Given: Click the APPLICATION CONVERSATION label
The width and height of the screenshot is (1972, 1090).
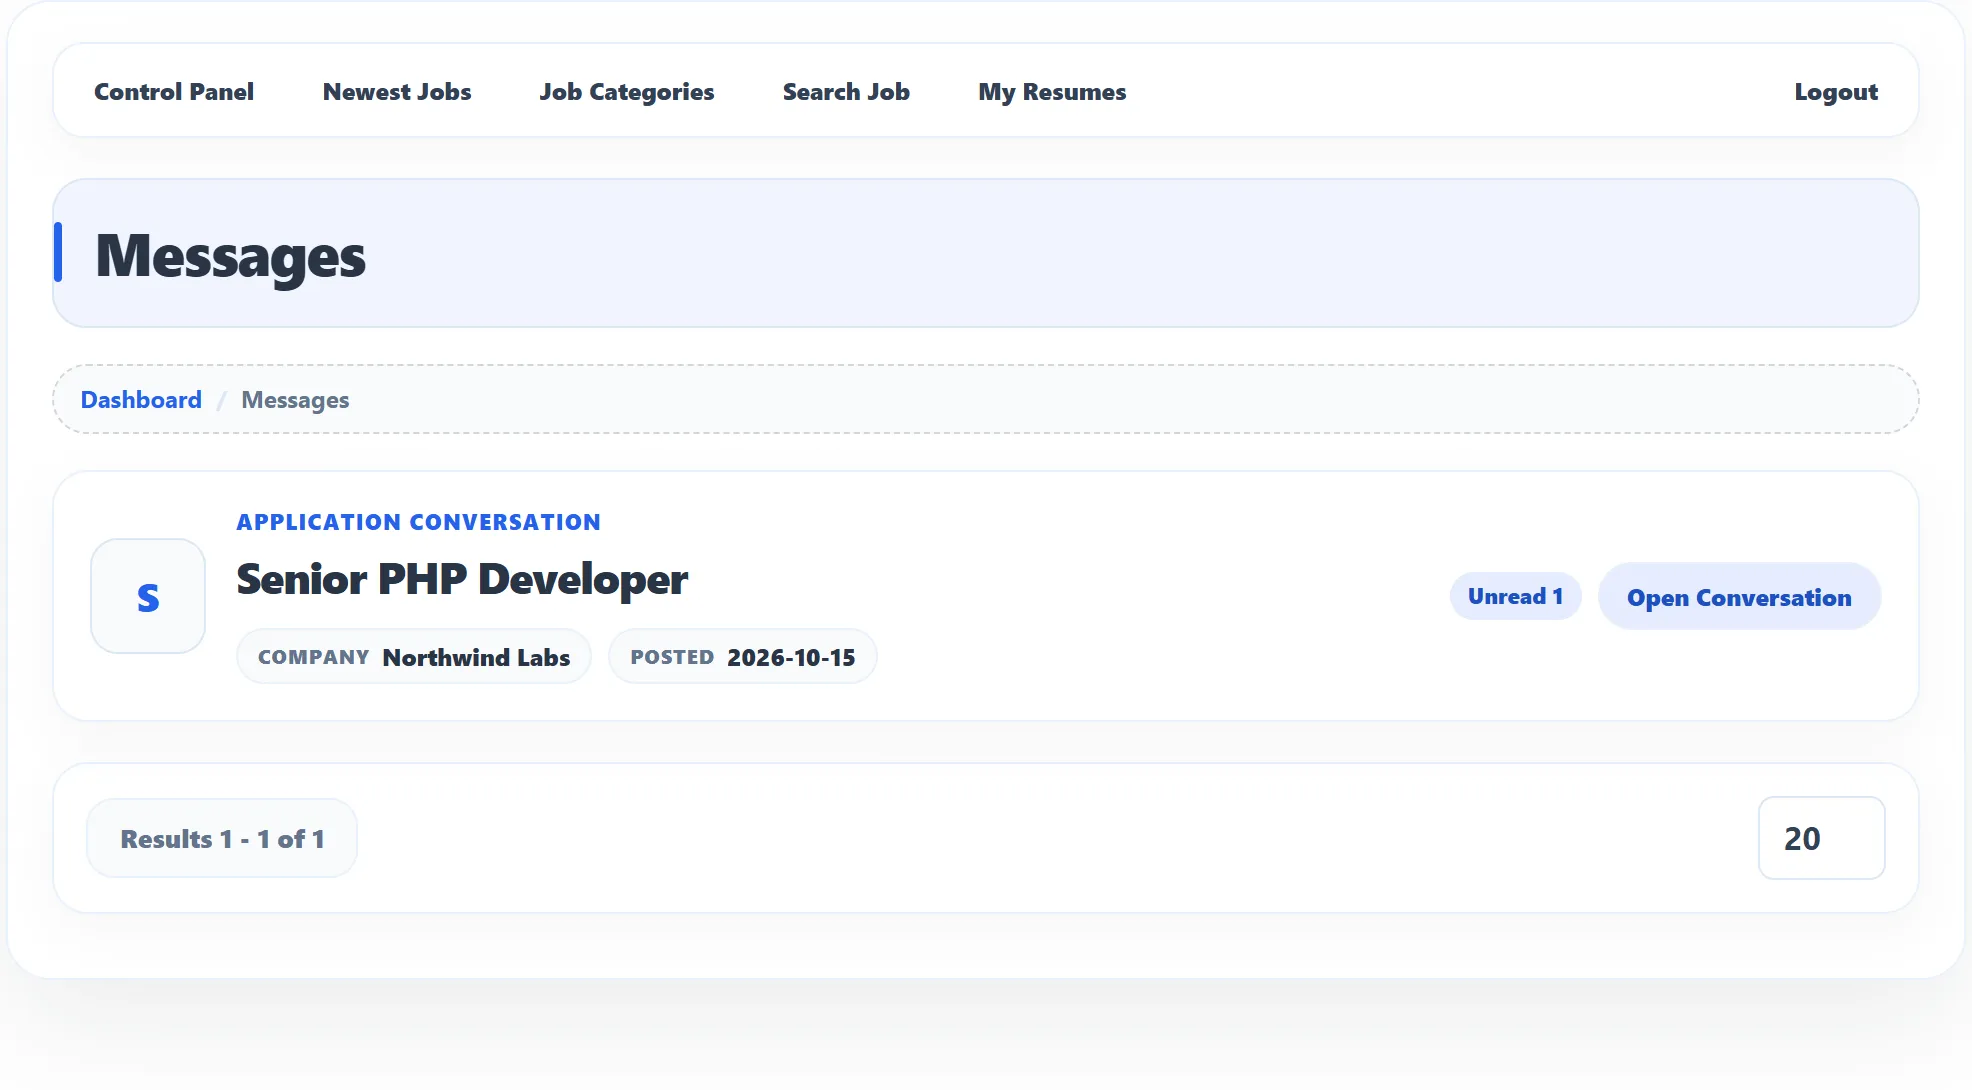Looking at the screenshot, I should [419, 522].
